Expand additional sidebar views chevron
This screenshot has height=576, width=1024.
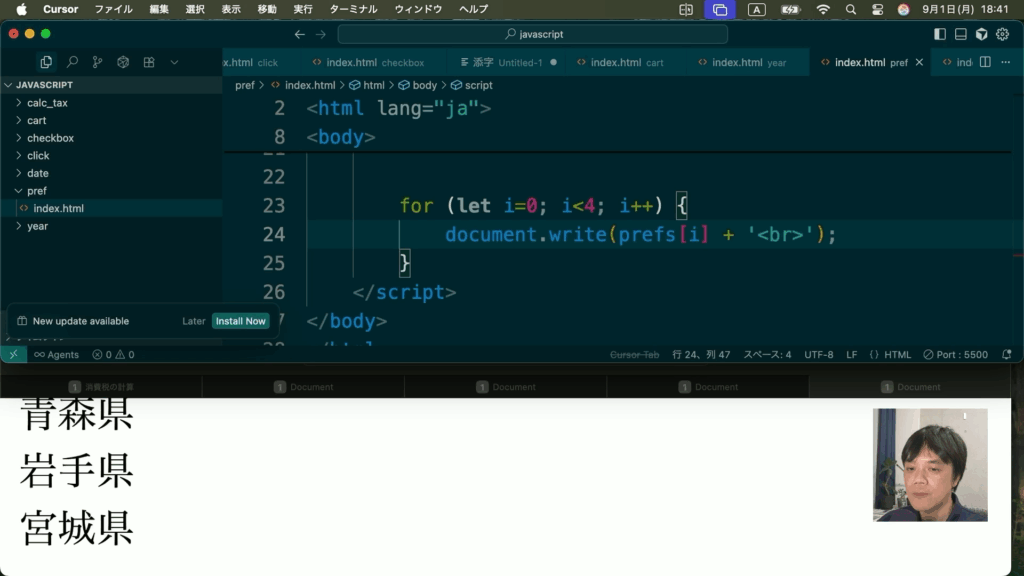pyautogui.click(x=174, y=62)
